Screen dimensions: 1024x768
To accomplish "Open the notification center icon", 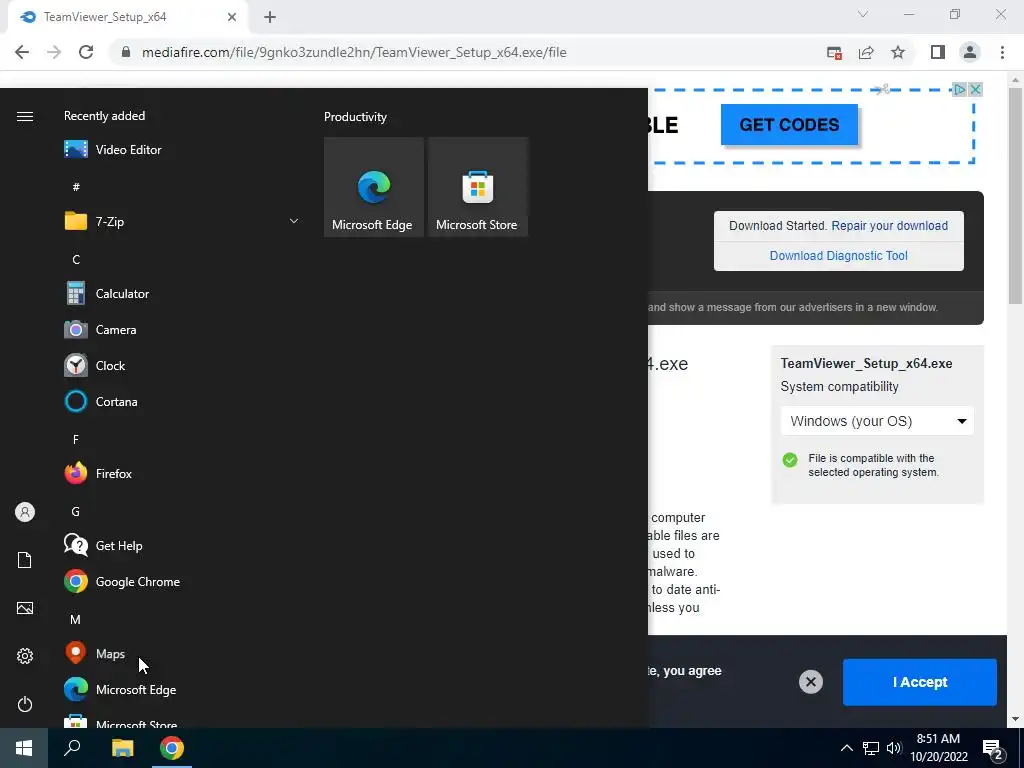I will click(993, 749).
